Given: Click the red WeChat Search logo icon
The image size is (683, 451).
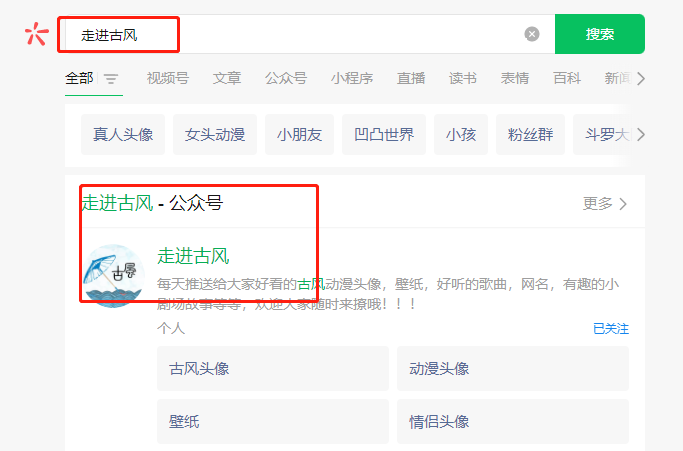Looking at the screenshot, I should click(x=36, y=34).
